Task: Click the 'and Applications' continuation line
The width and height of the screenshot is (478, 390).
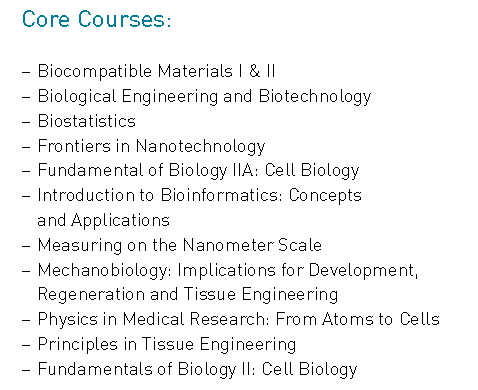Action: [104, 220]
